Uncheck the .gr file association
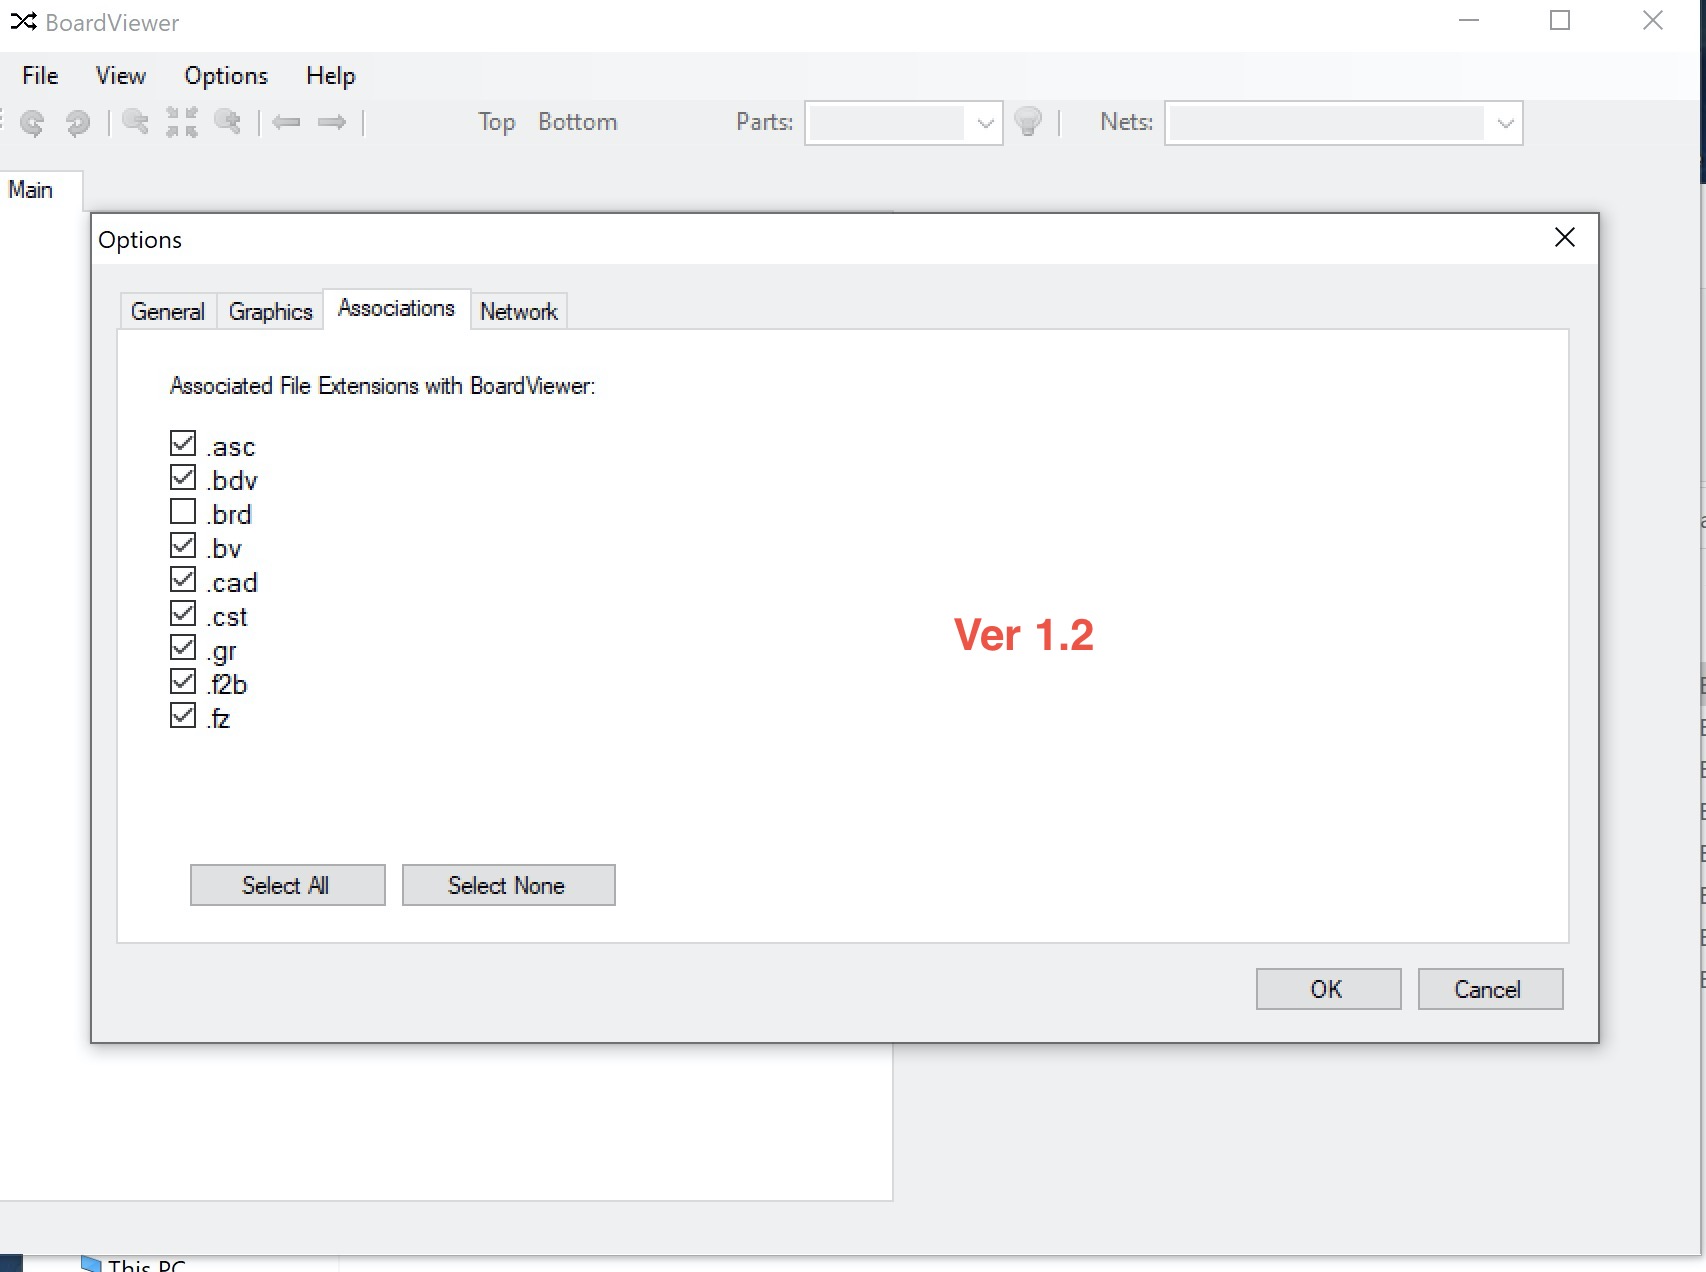The width and height of the screenshot is (1706, 1272). (x=183, y=647)
